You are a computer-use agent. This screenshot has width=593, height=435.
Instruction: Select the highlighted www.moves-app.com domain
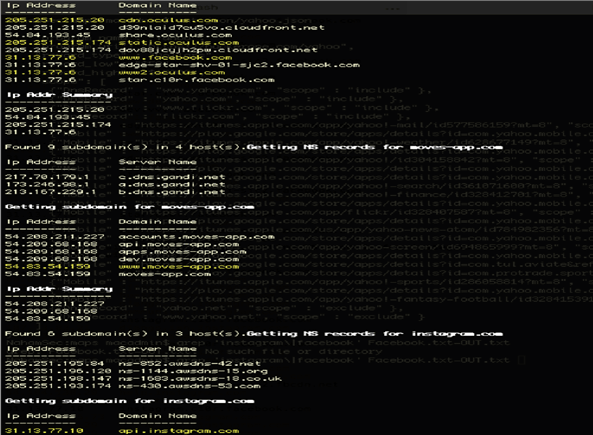[179, 267]
